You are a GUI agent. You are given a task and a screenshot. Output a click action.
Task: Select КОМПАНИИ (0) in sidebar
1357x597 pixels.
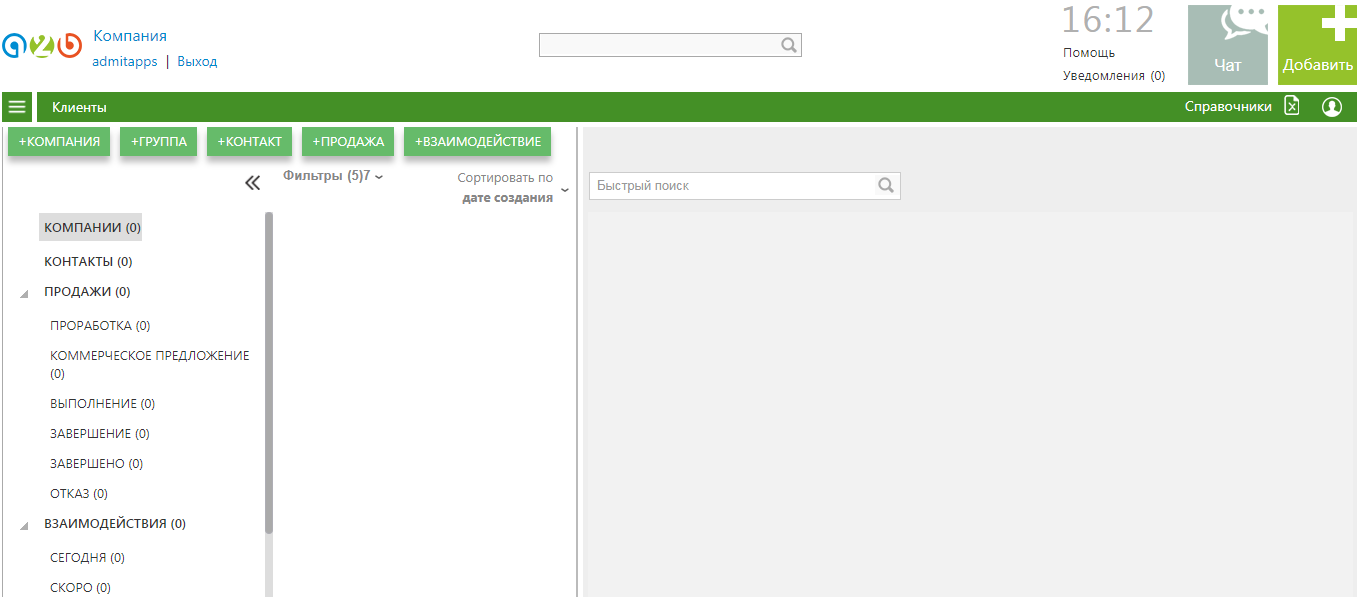tap(91, 227)
